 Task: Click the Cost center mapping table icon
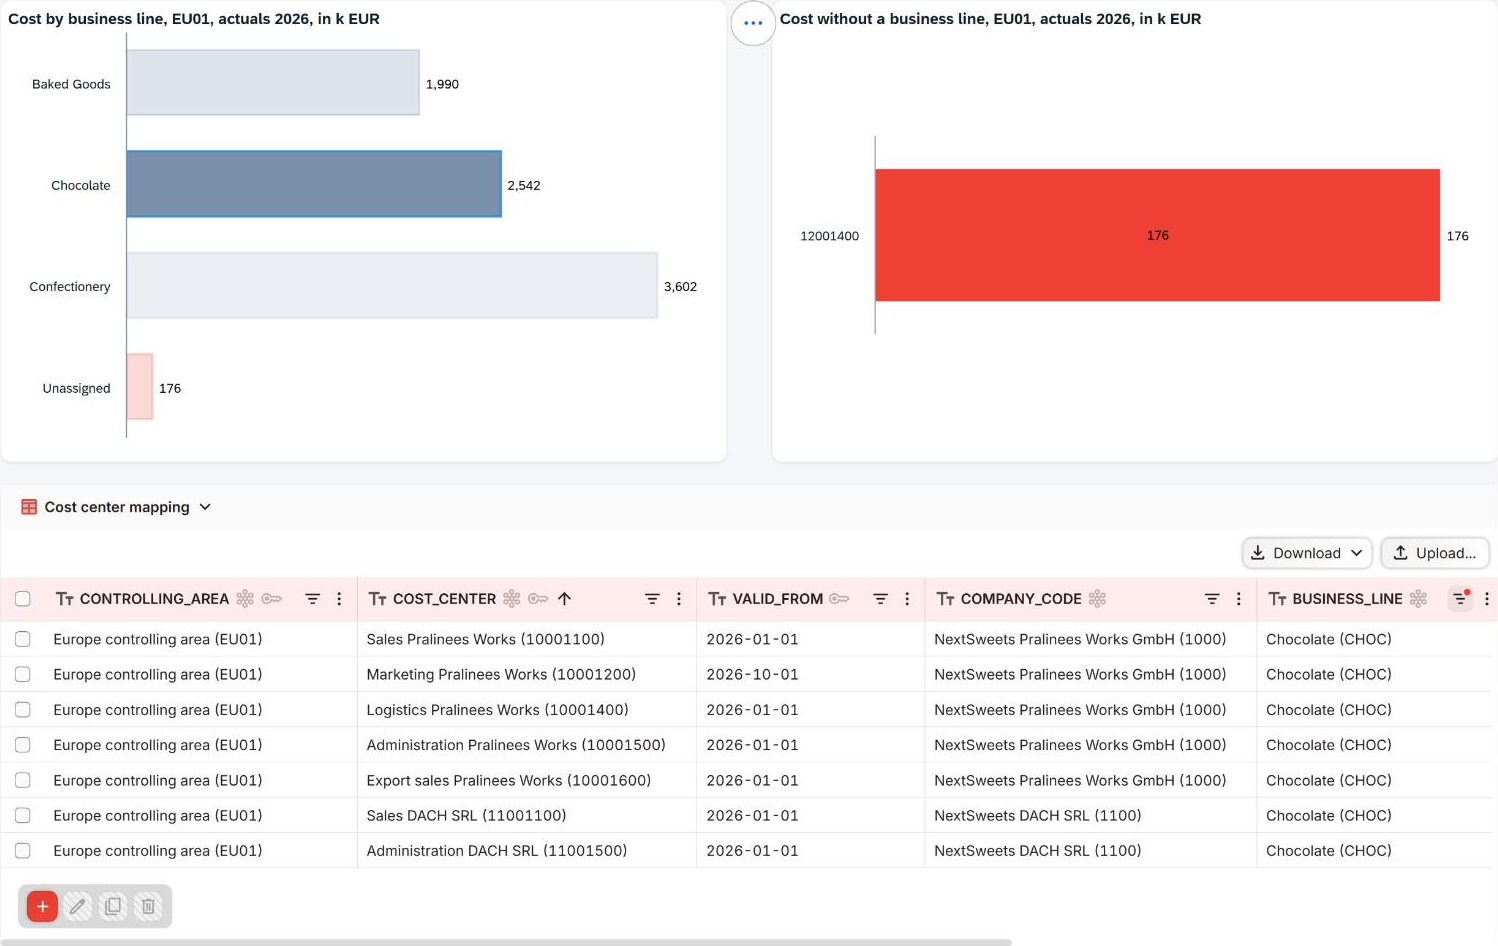[x=29, y=507]
